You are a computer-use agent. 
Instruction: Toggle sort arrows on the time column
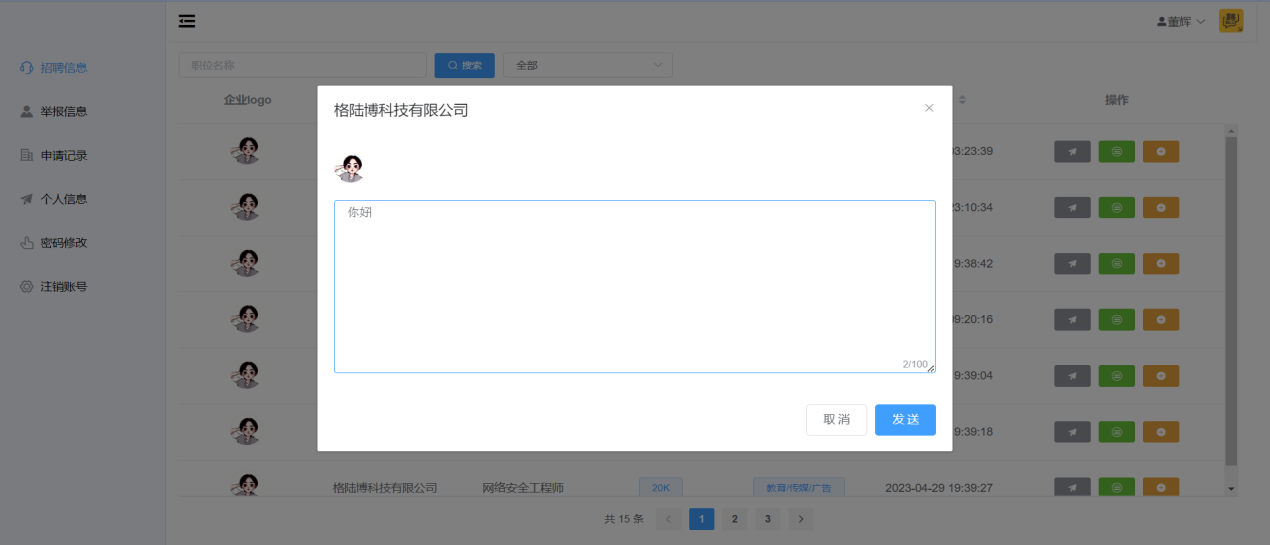962,100
